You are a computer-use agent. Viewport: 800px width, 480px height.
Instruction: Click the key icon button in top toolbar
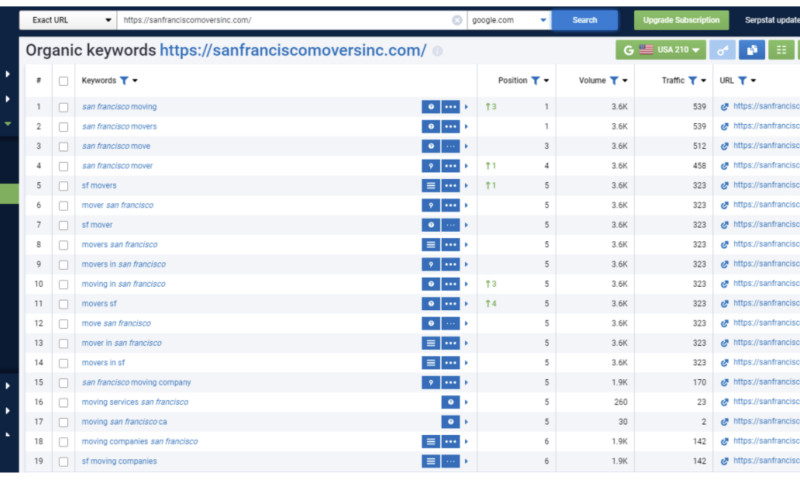coord(722,50)
